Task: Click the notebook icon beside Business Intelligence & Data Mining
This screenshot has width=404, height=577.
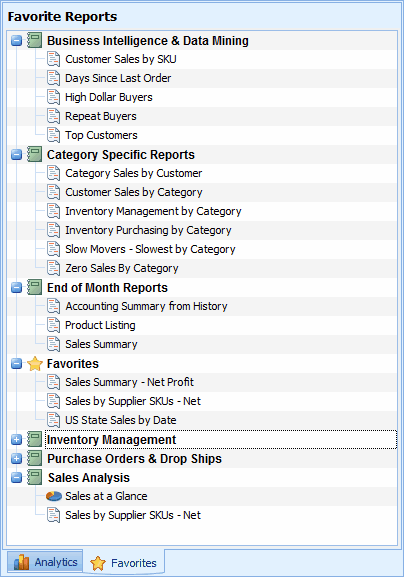Action: tap(35, 40)
